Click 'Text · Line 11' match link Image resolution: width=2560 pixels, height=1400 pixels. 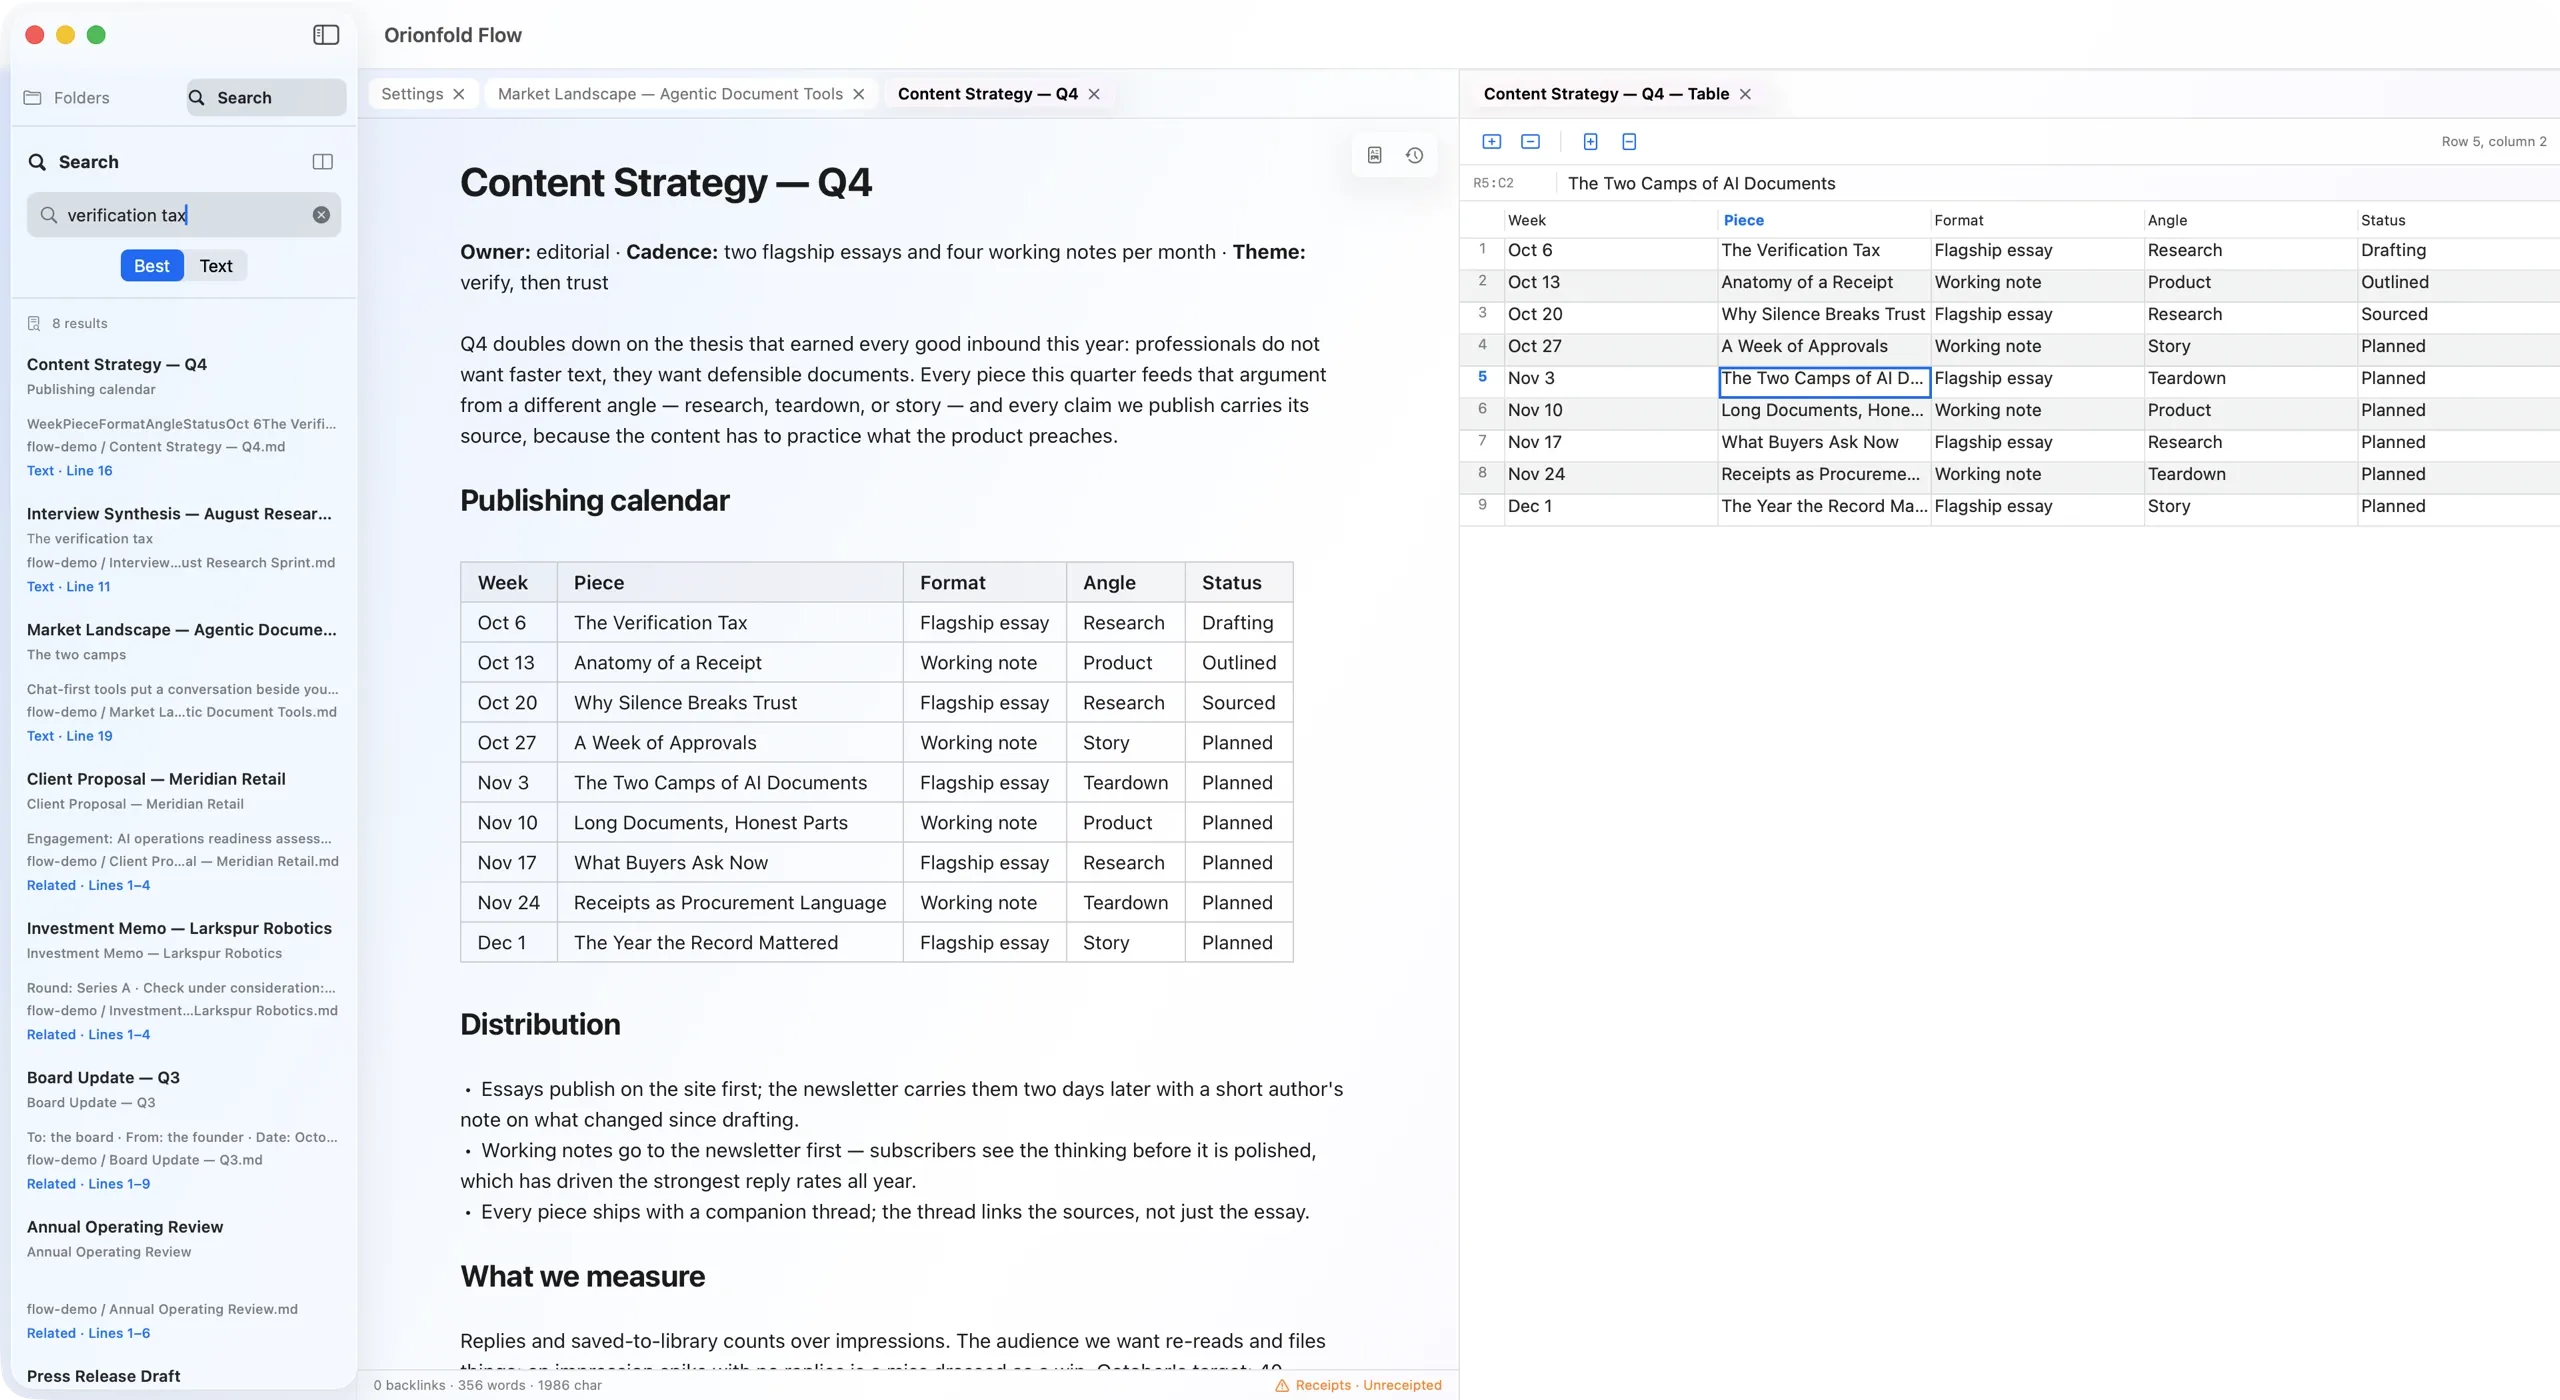pos(69,587)
